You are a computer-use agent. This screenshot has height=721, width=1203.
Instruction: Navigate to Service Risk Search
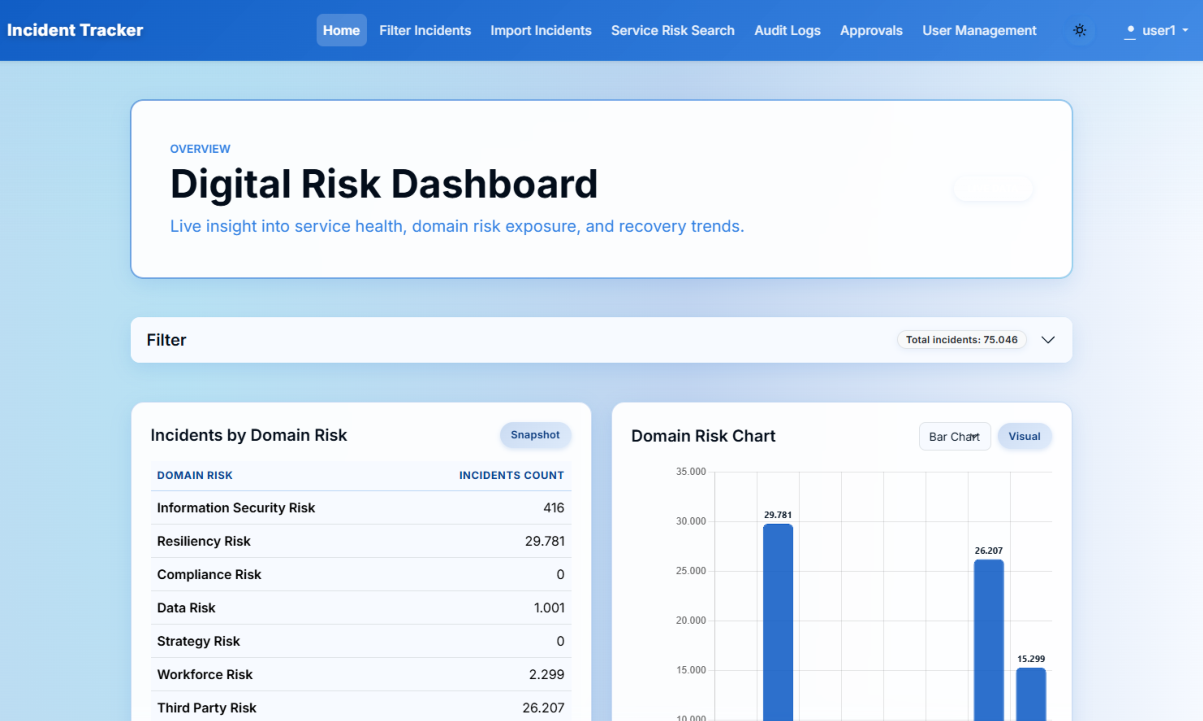(x=673, y=30)
